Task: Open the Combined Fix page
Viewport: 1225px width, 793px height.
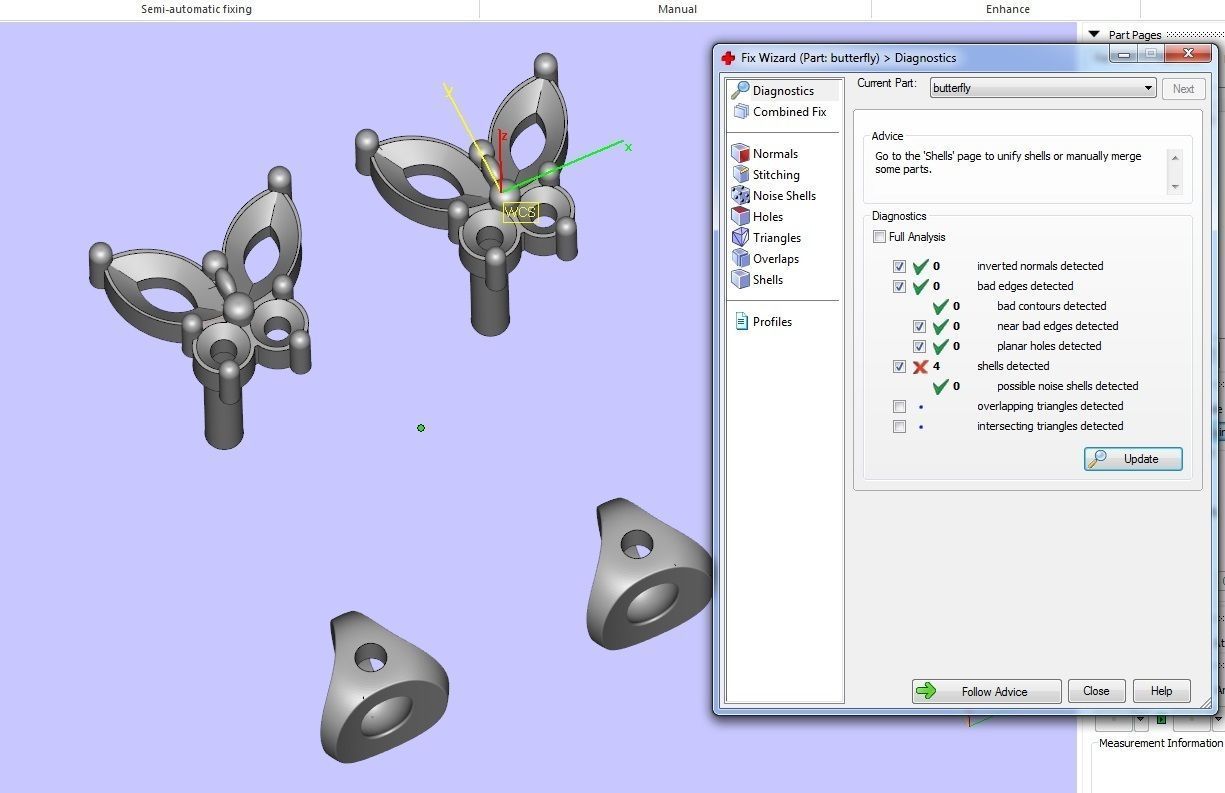Action: tap(780, 111)
